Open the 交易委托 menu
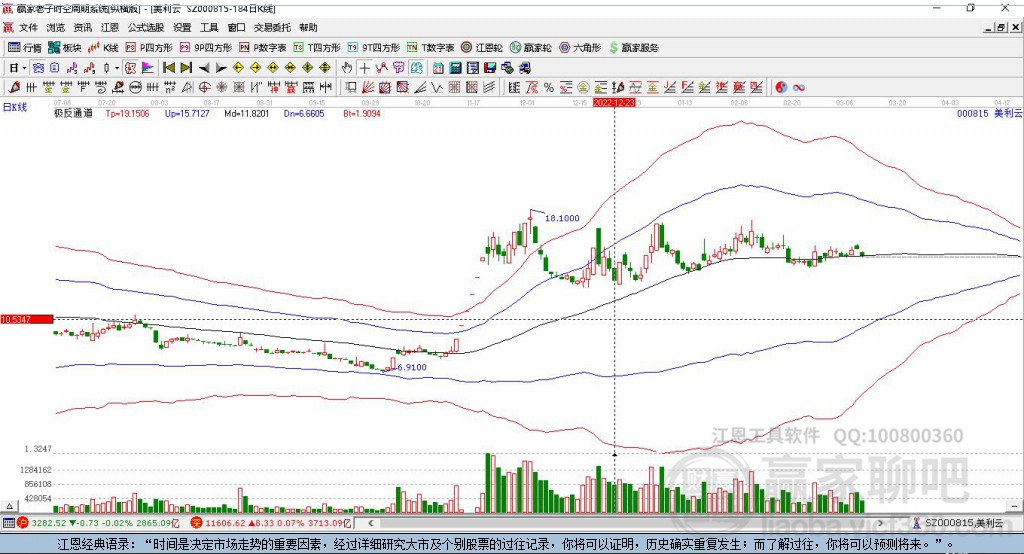The image size is (1024, 554). click(272, 27)
